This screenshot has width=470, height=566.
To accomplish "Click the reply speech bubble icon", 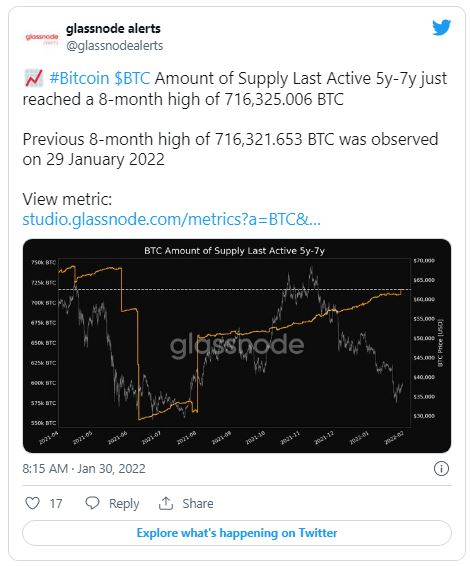I will click(92, 503).
